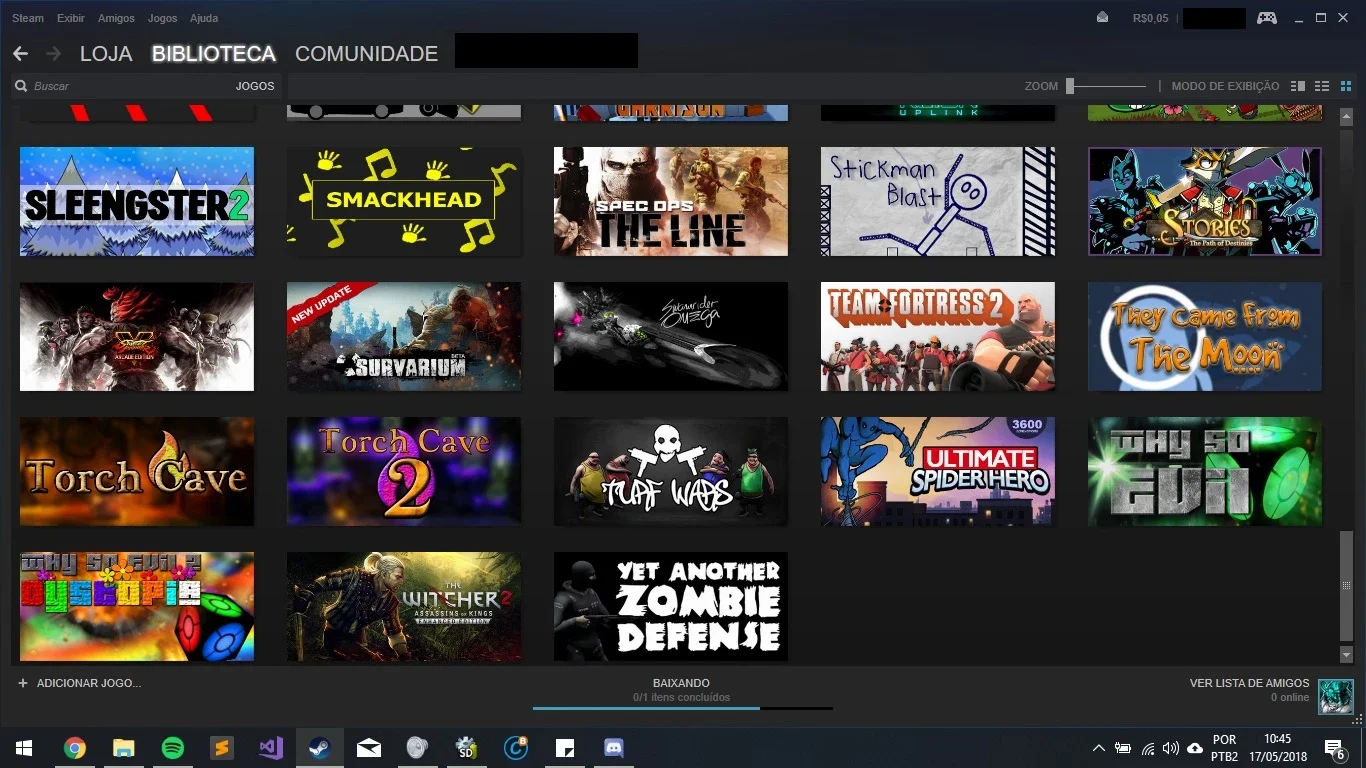Viewport: 1366px width, 768px height.
Task: Open the BAIXANDO downloads status
Action: [x=682, y=683]
